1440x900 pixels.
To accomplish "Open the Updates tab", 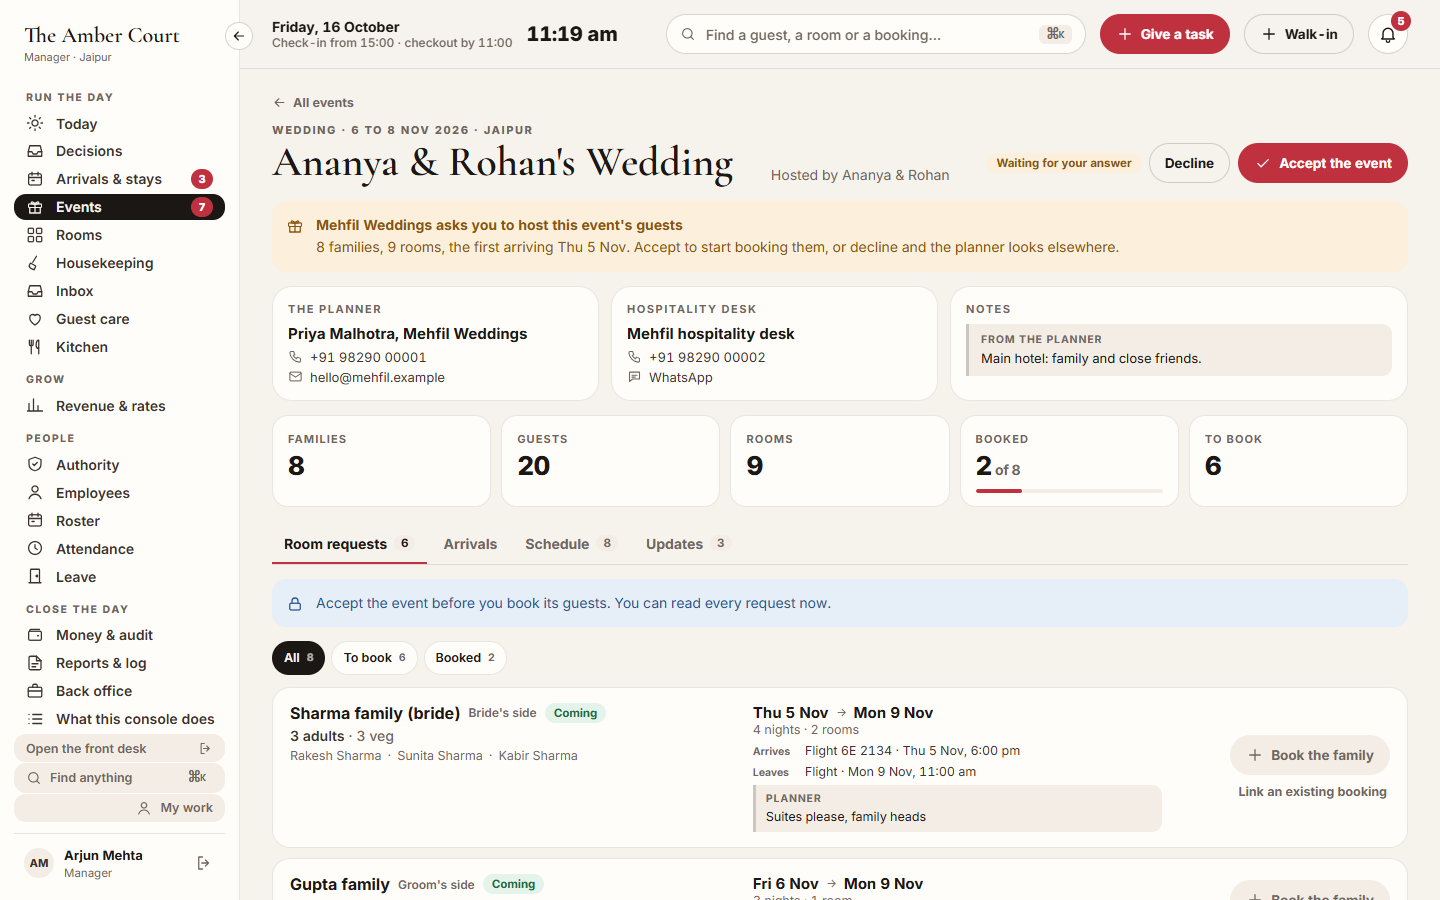I will point(688,544).
